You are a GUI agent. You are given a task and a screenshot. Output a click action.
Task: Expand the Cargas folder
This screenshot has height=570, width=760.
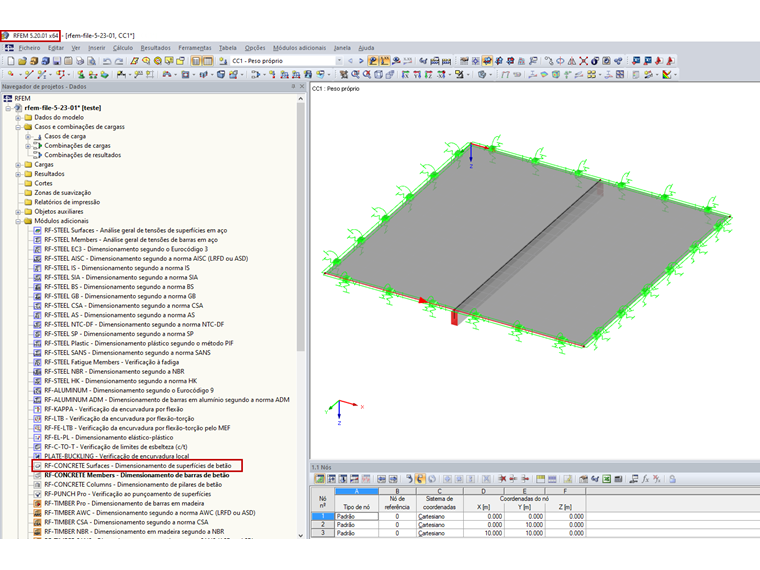tap(18, 165)
